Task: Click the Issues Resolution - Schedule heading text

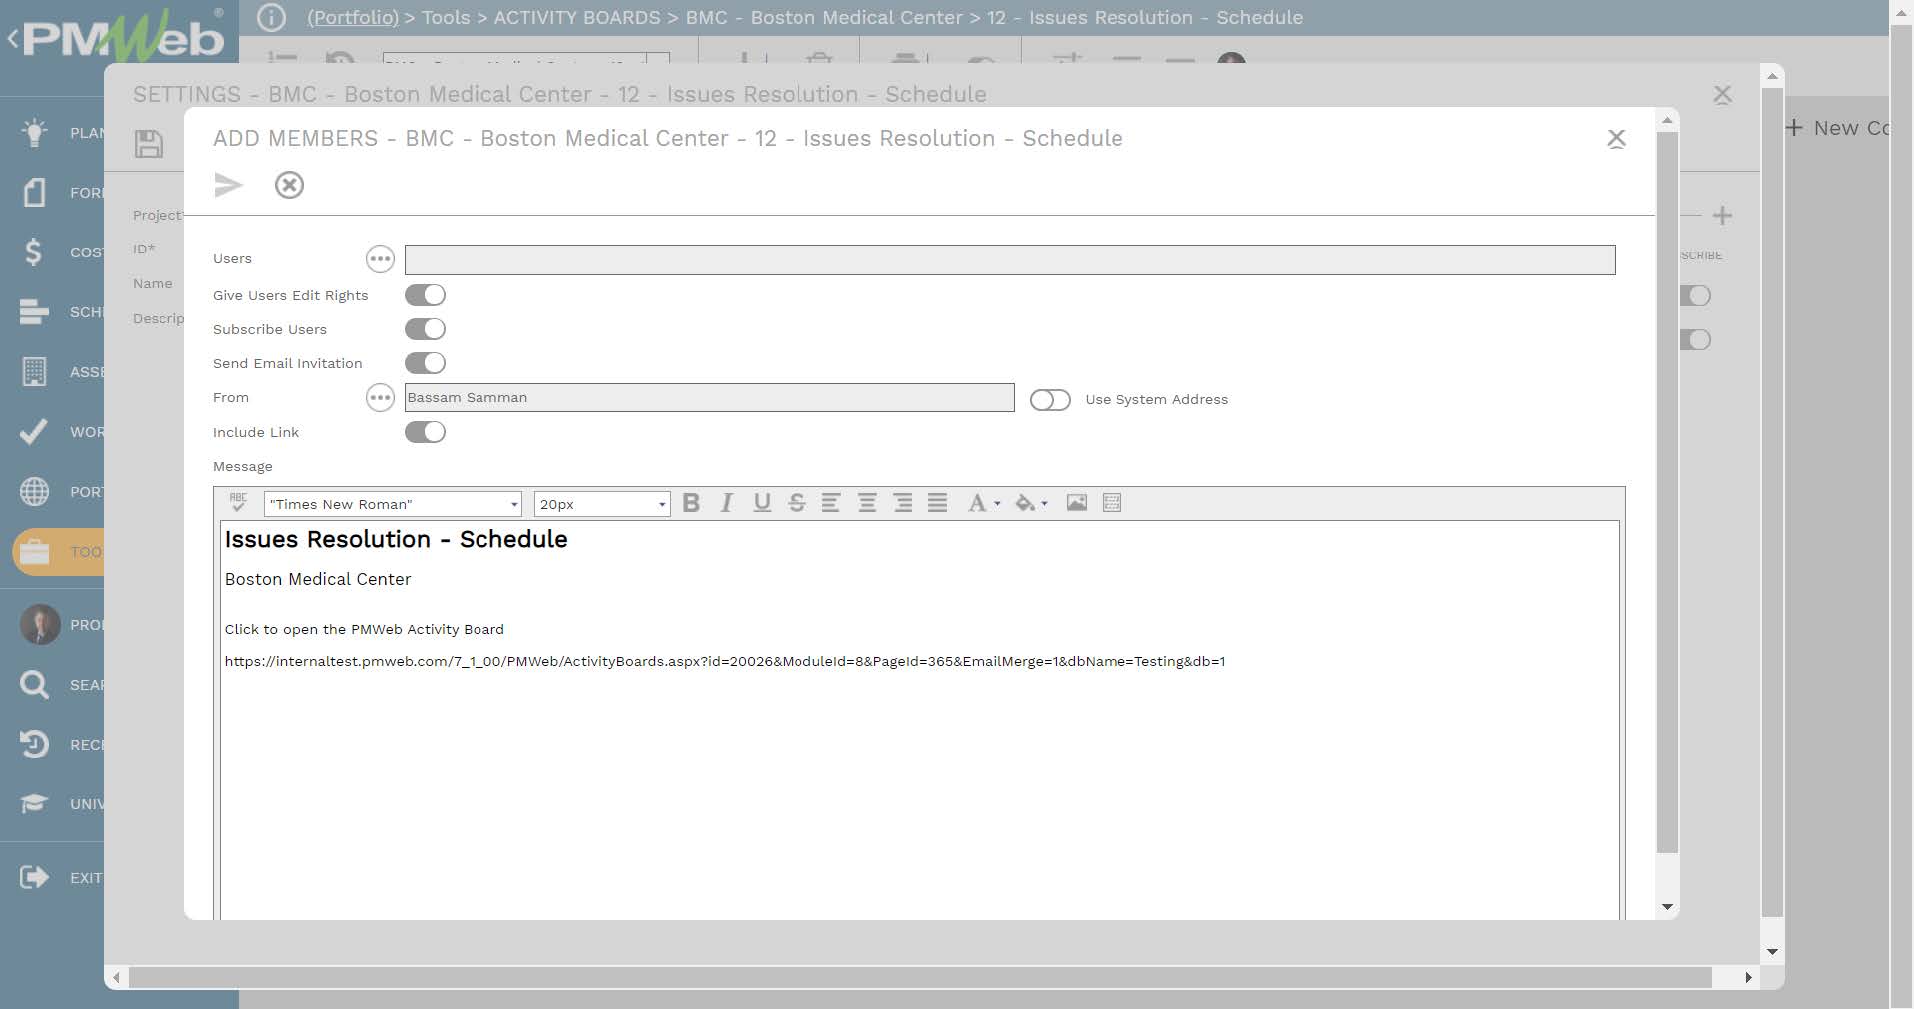Action: point(396,539)
